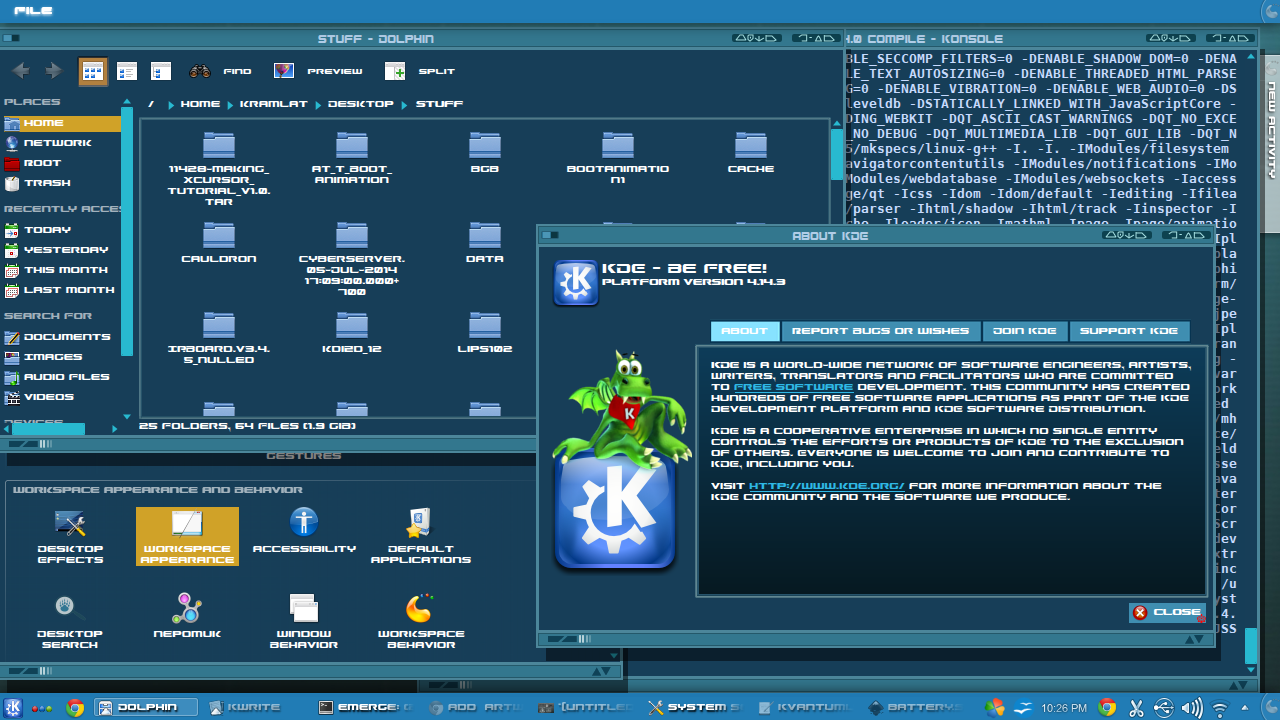Open Default Applications settings
The image size is (1280, 720).
[x=420, y=537]
